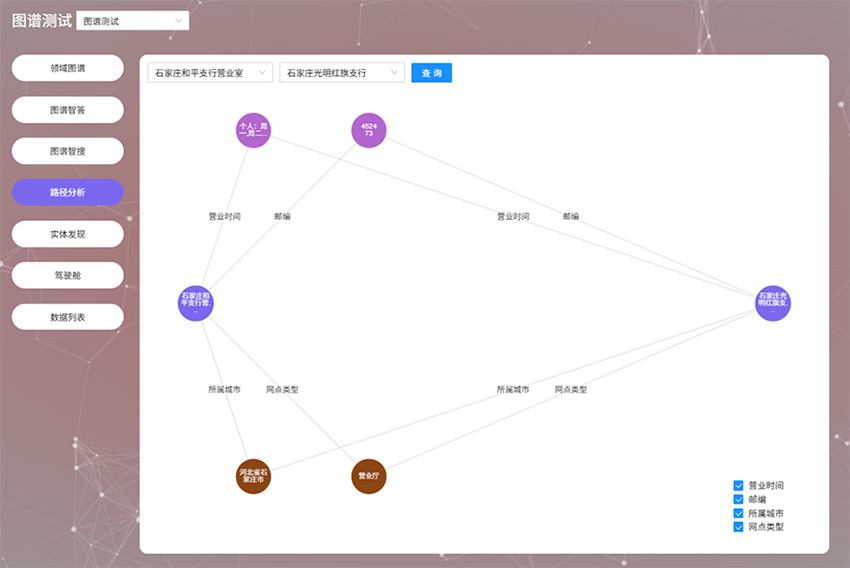Viewport: 850px width, 568px height.
Task: Toggle the 营业时间 checkbox
Action: point(739,485)
